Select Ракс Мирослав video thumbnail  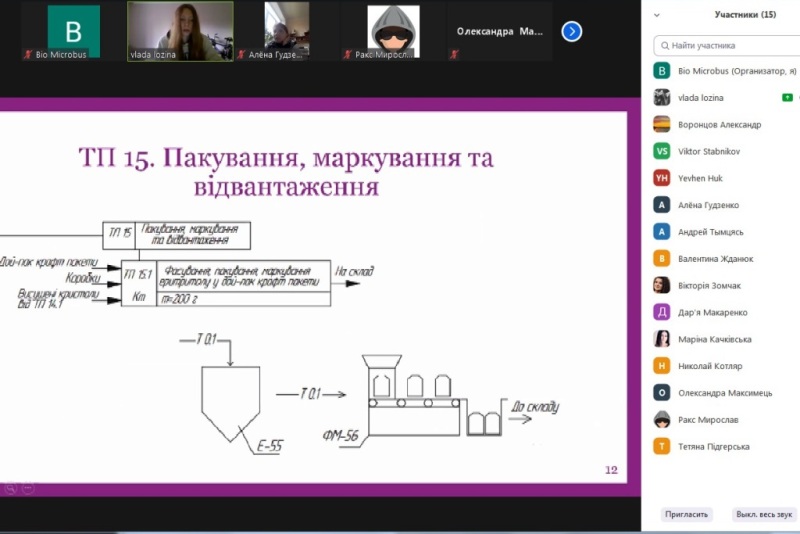(x=393, y=32)
